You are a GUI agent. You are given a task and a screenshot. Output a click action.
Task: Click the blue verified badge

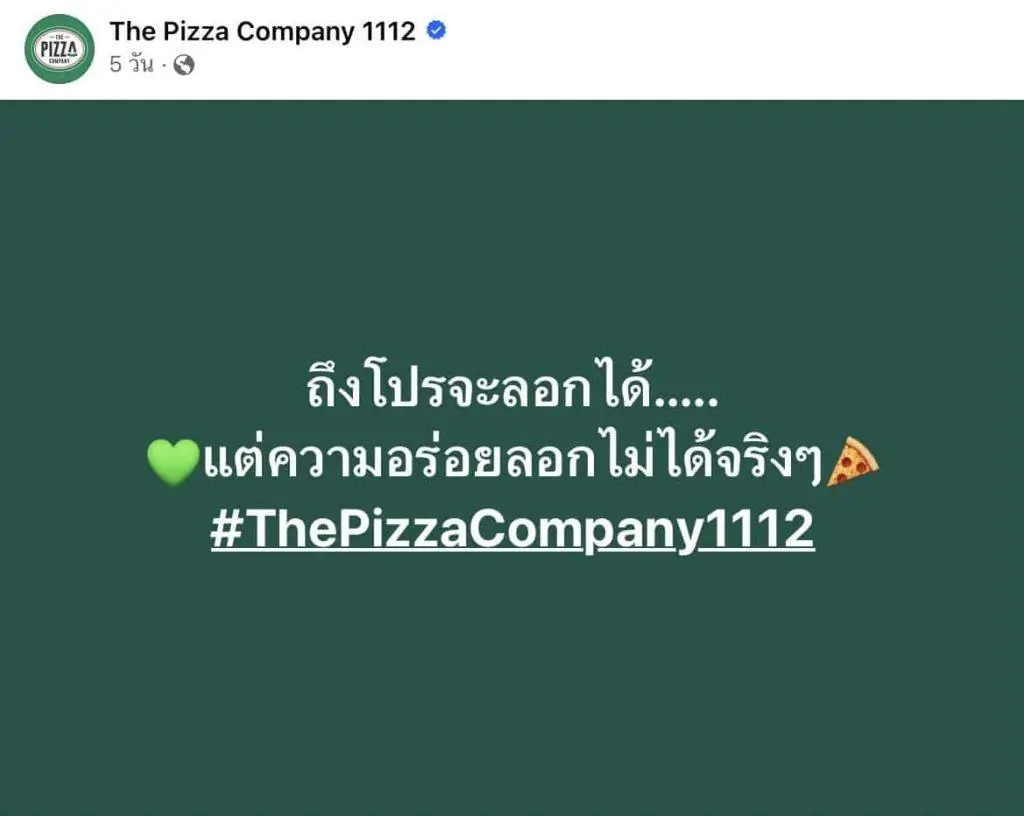pos(436,30)
